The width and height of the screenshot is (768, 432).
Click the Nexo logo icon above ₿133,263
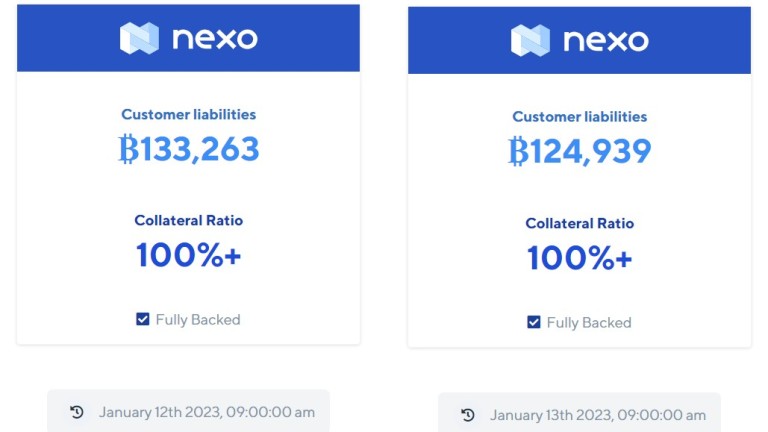click(139, 38)
